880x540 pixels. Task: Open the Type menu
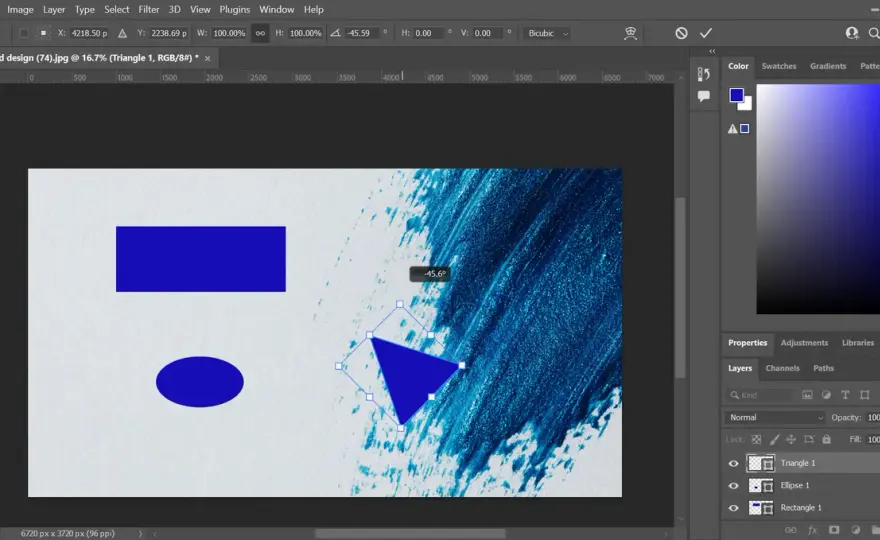click(x=85, y=10)
